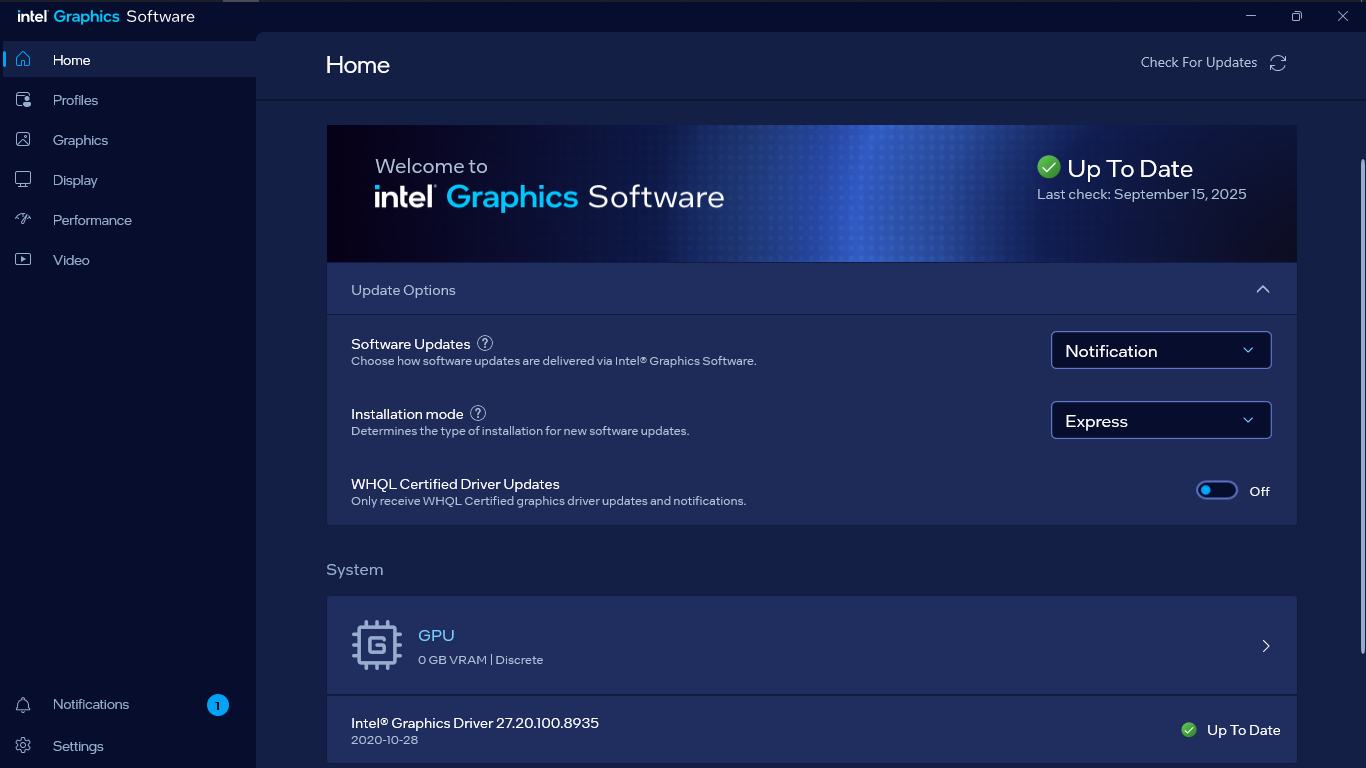Click the Notifications bell icon
1366x768 pixels.
coord(23,705)
